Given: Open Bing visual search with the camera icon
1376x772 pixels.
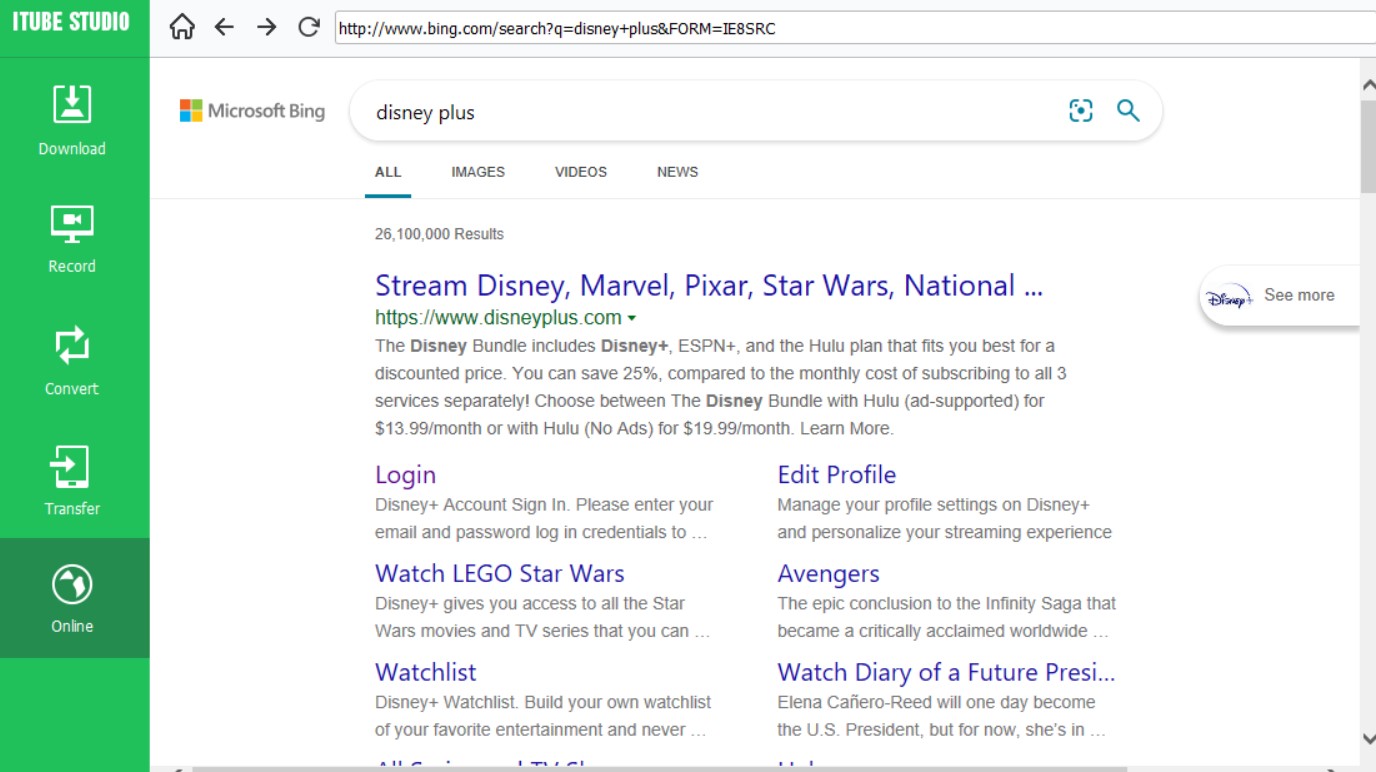Looking at the screenshot, I should click(x=1081, y=111).
